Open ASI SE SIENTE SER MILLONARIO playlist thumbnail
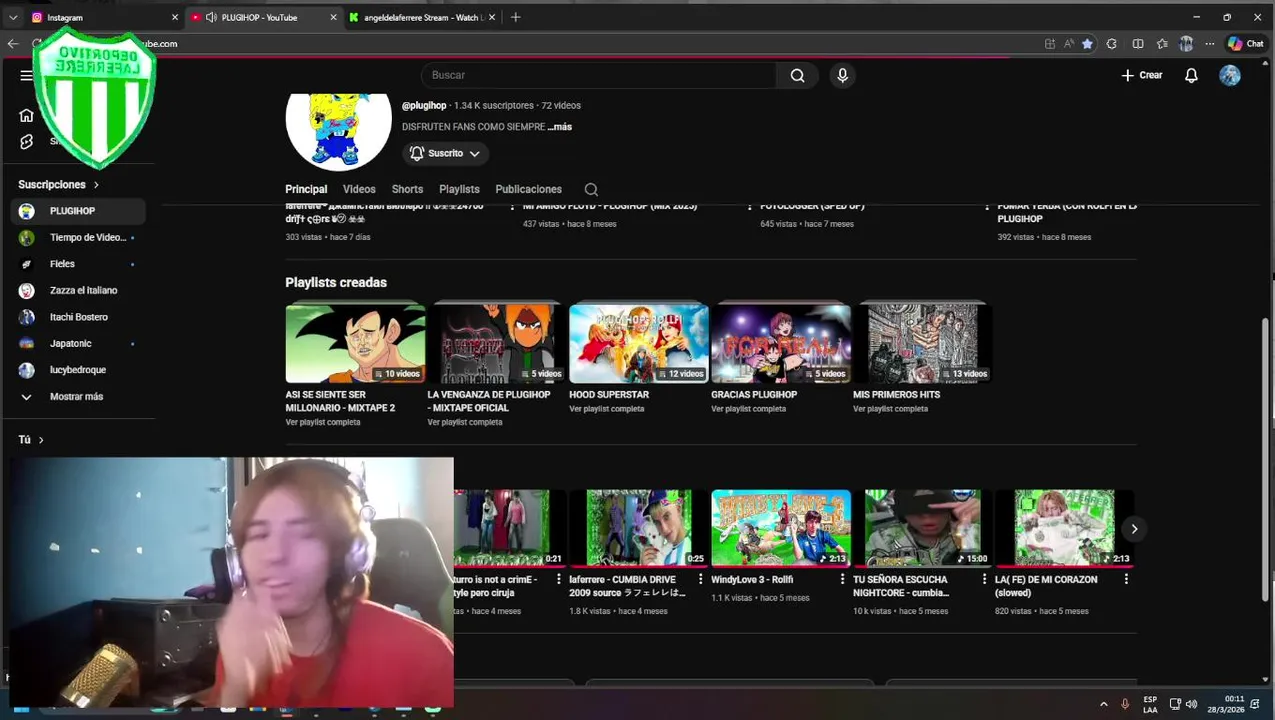Viewport: 1275px width, 720px height. point(355,343)
